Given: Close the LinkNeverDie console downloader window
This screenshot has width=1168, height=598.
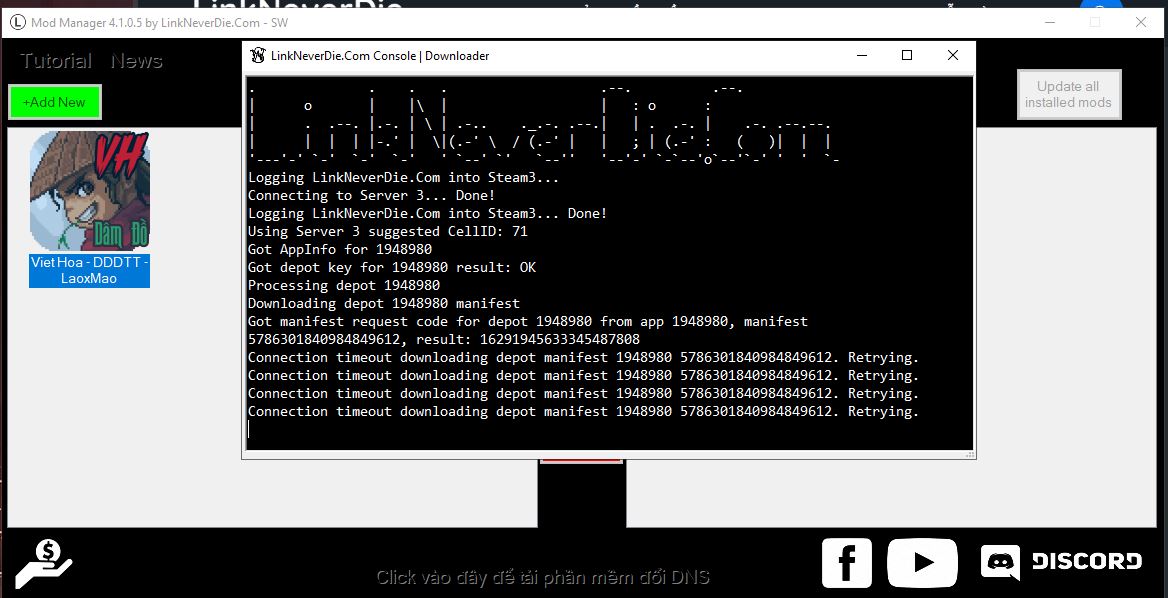Looking at the screenshot, I should click(x=952, y=56).
